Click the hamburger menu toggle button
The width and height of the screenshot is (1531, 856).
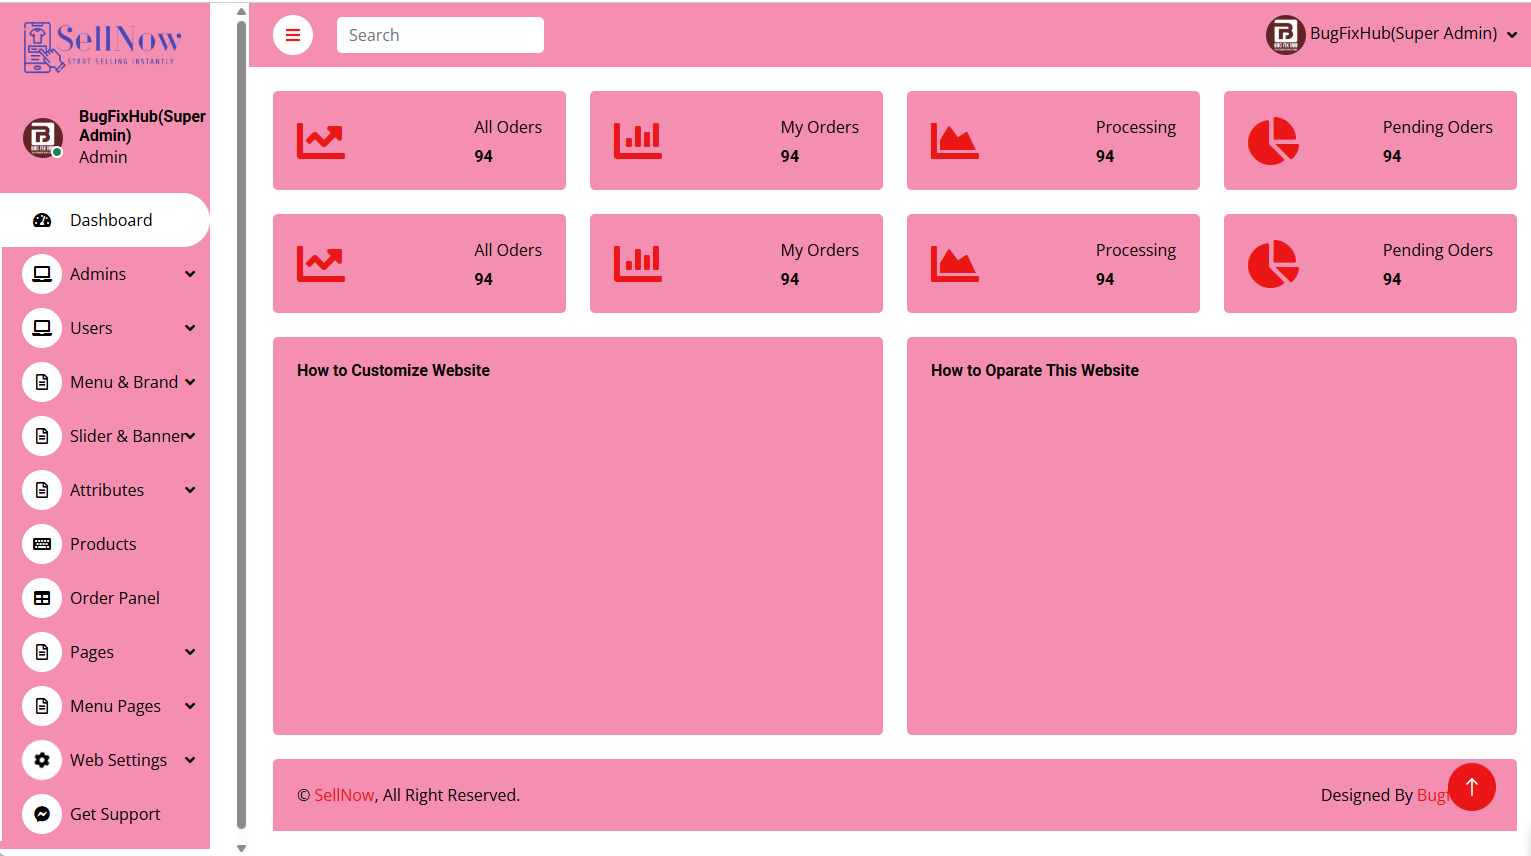coord(293,35)
